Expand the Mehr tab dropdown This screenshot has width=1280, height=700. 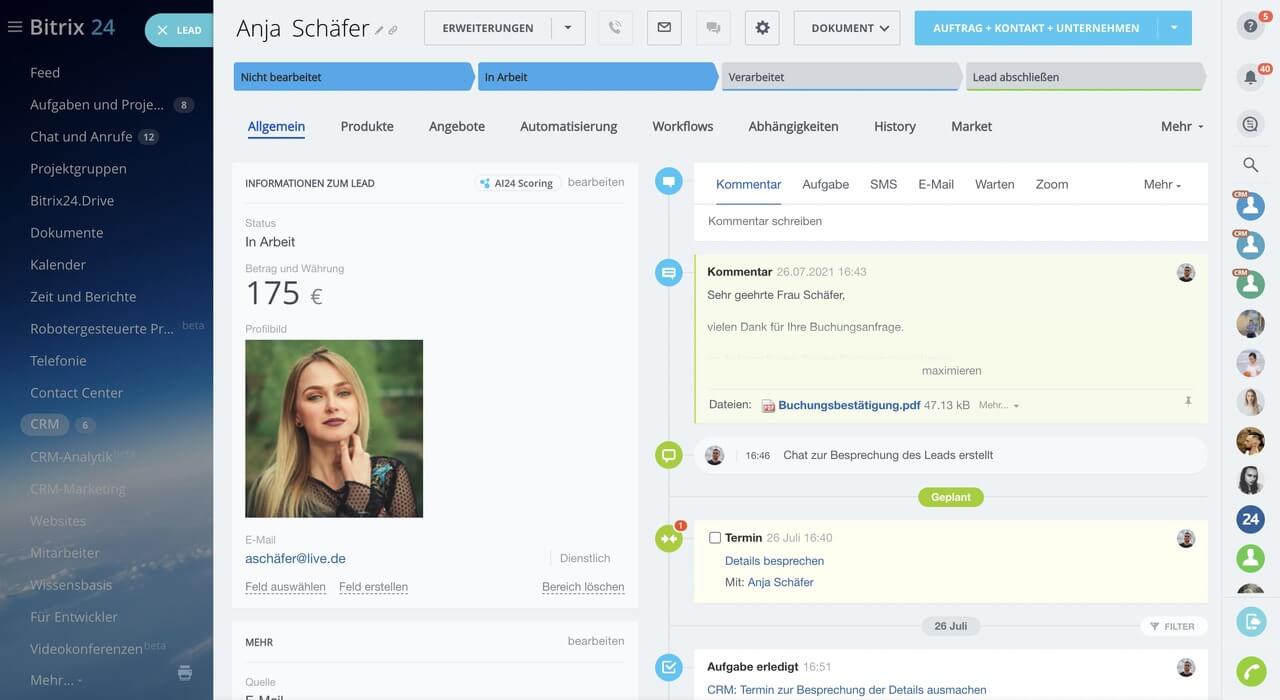click(1181, 127)
